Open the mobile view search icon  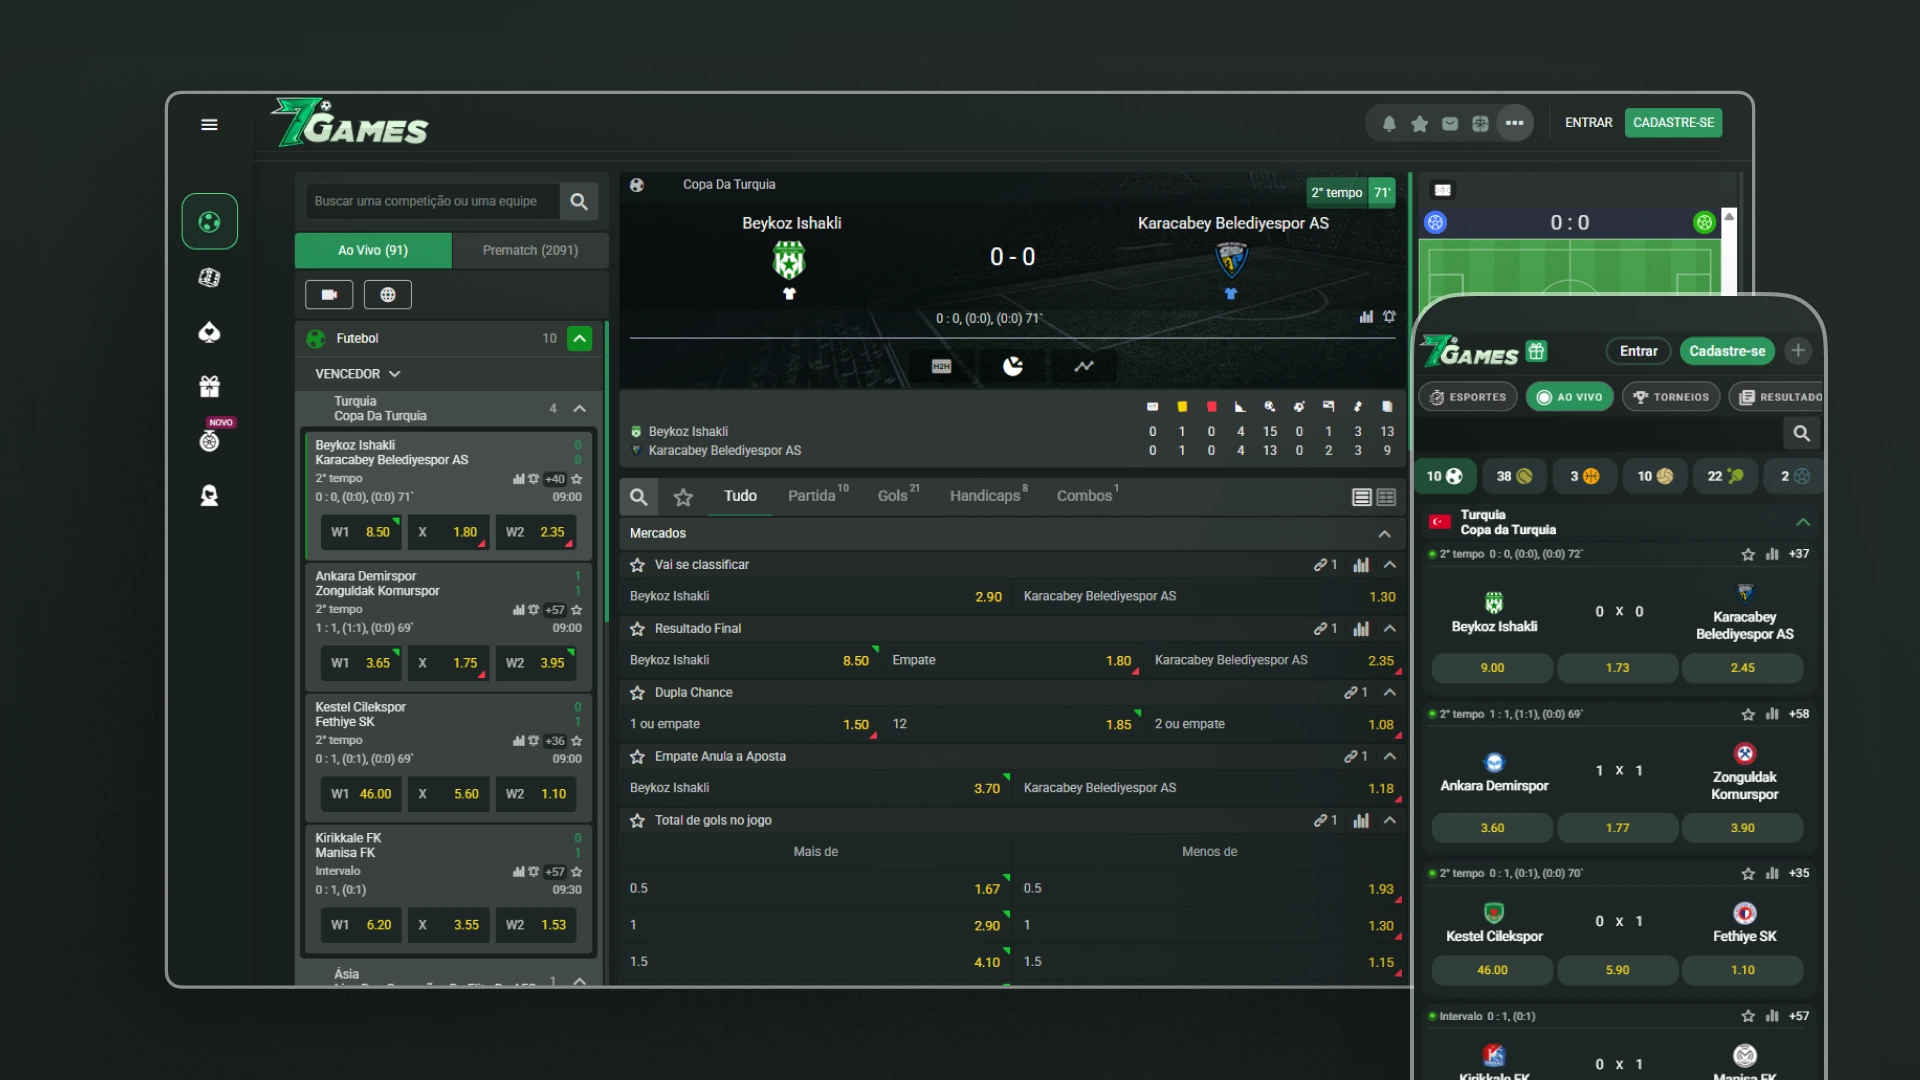(1801, 434)
